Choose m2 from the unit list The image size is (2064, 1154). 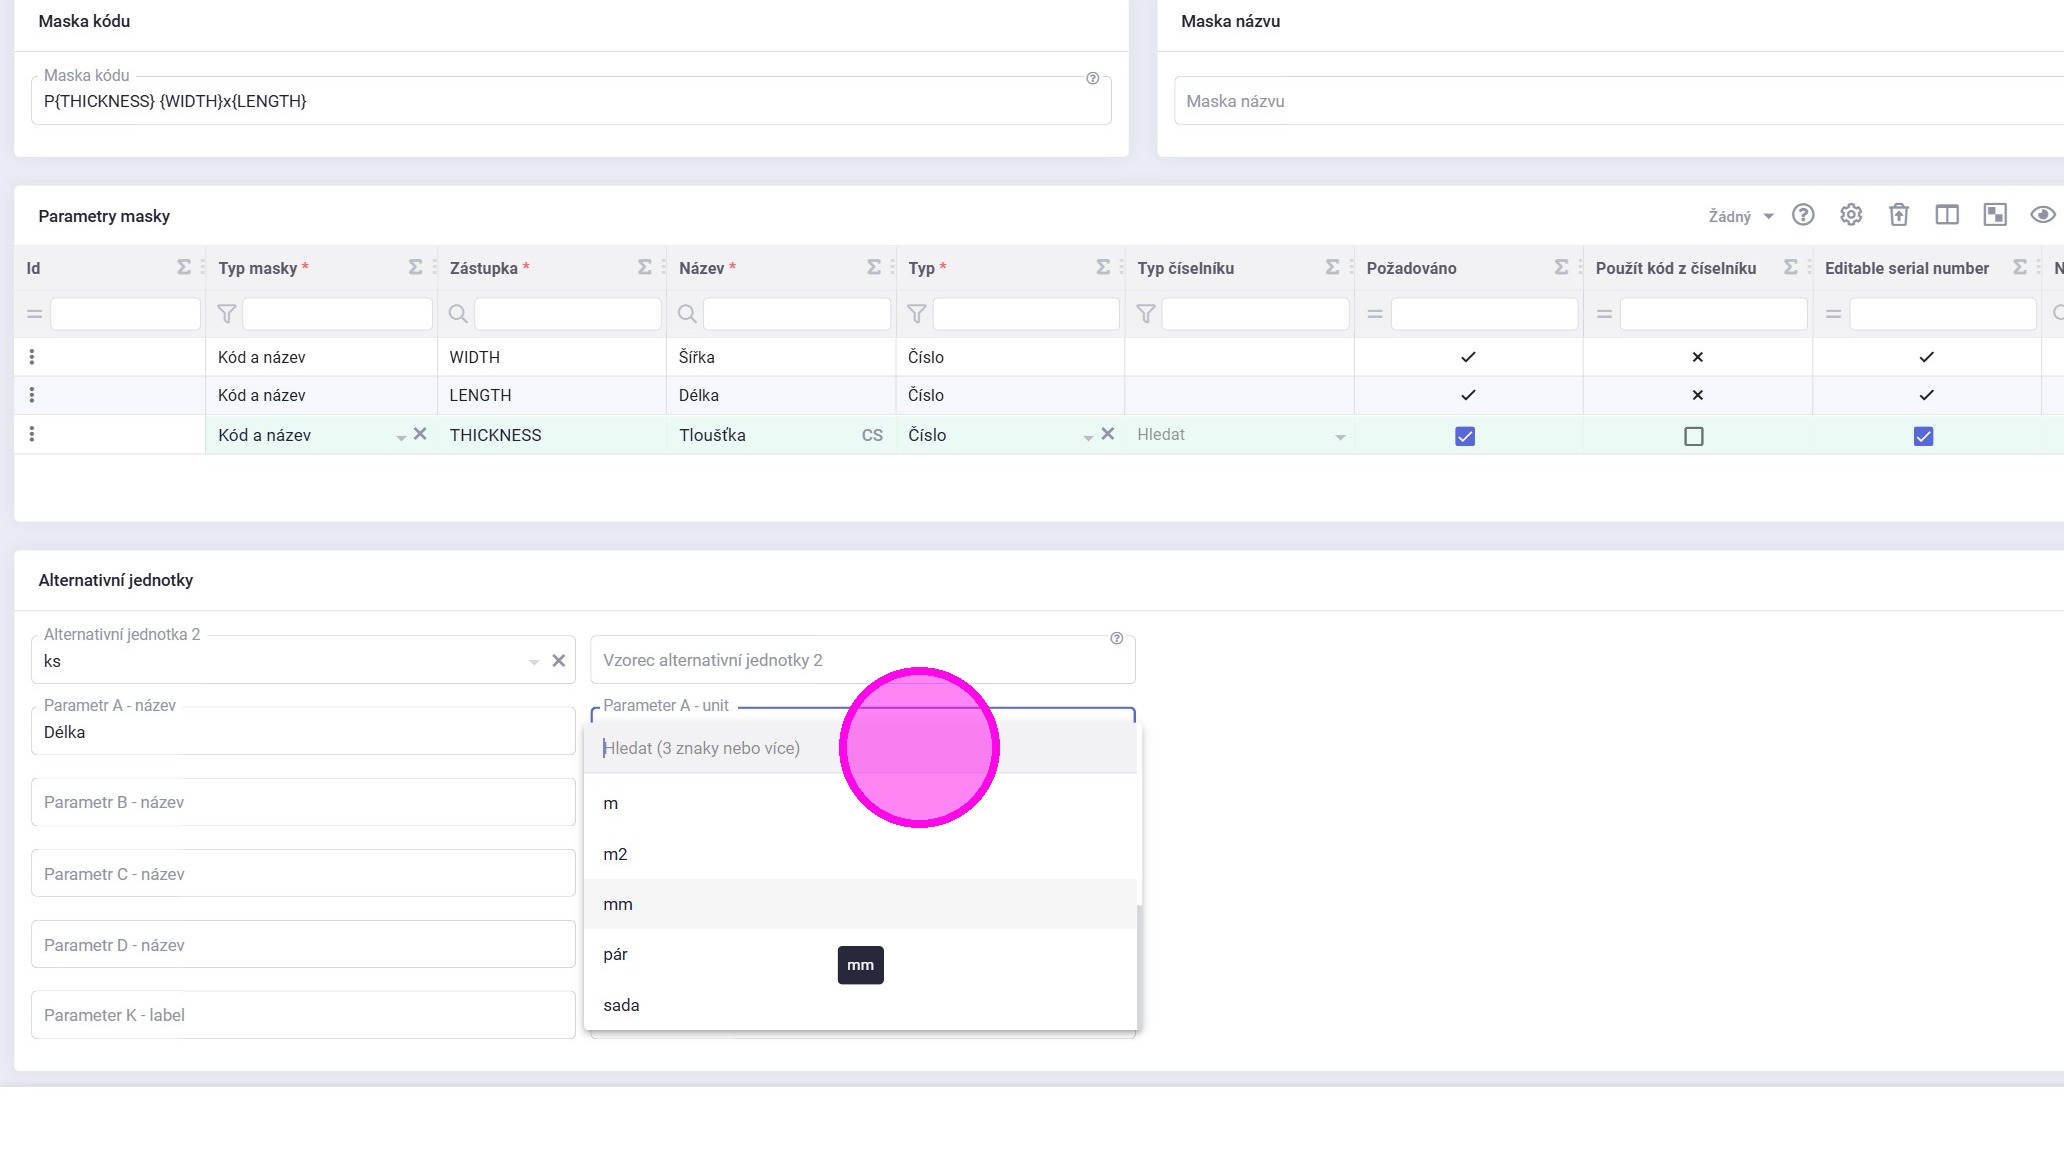(x=615, y=854)
